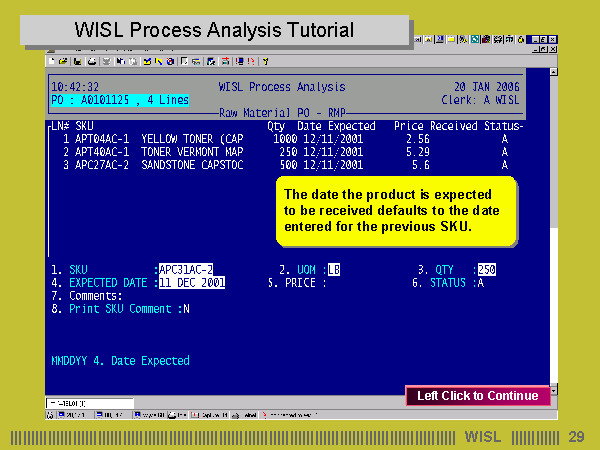The image size is (600, 450).
Task: Click the white status box at bottom left
Action: pyautogui.click(x=90, y=403)
